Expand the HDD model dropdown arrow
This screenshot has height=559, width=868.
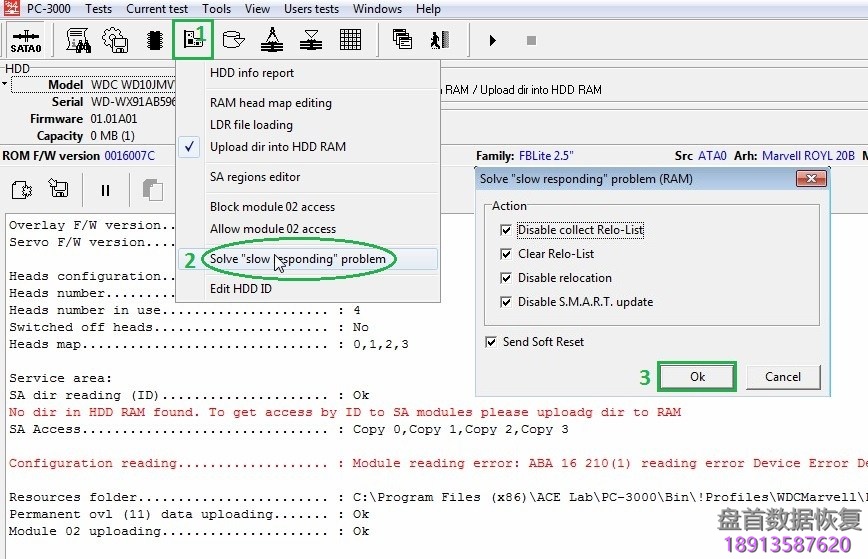coord(5,85)
